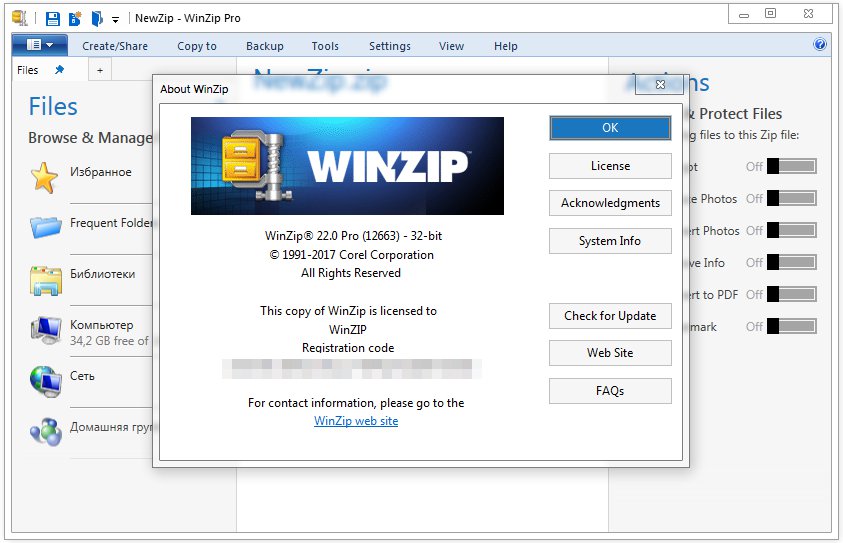Open Frequent Folders entry
Screen dimensions: 843x543
[x=111, y=223]
